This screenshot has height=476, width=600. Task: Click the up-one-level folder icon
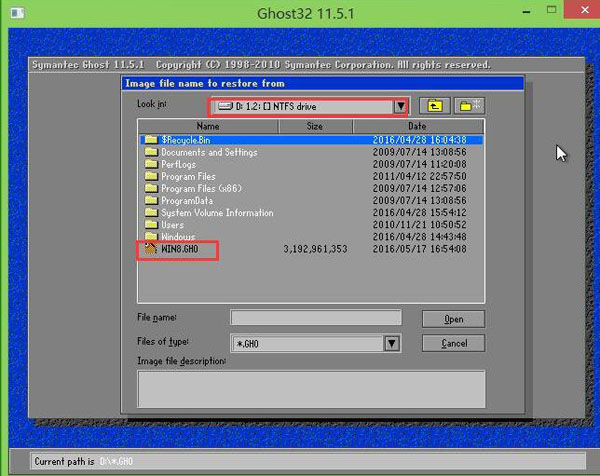434,106
